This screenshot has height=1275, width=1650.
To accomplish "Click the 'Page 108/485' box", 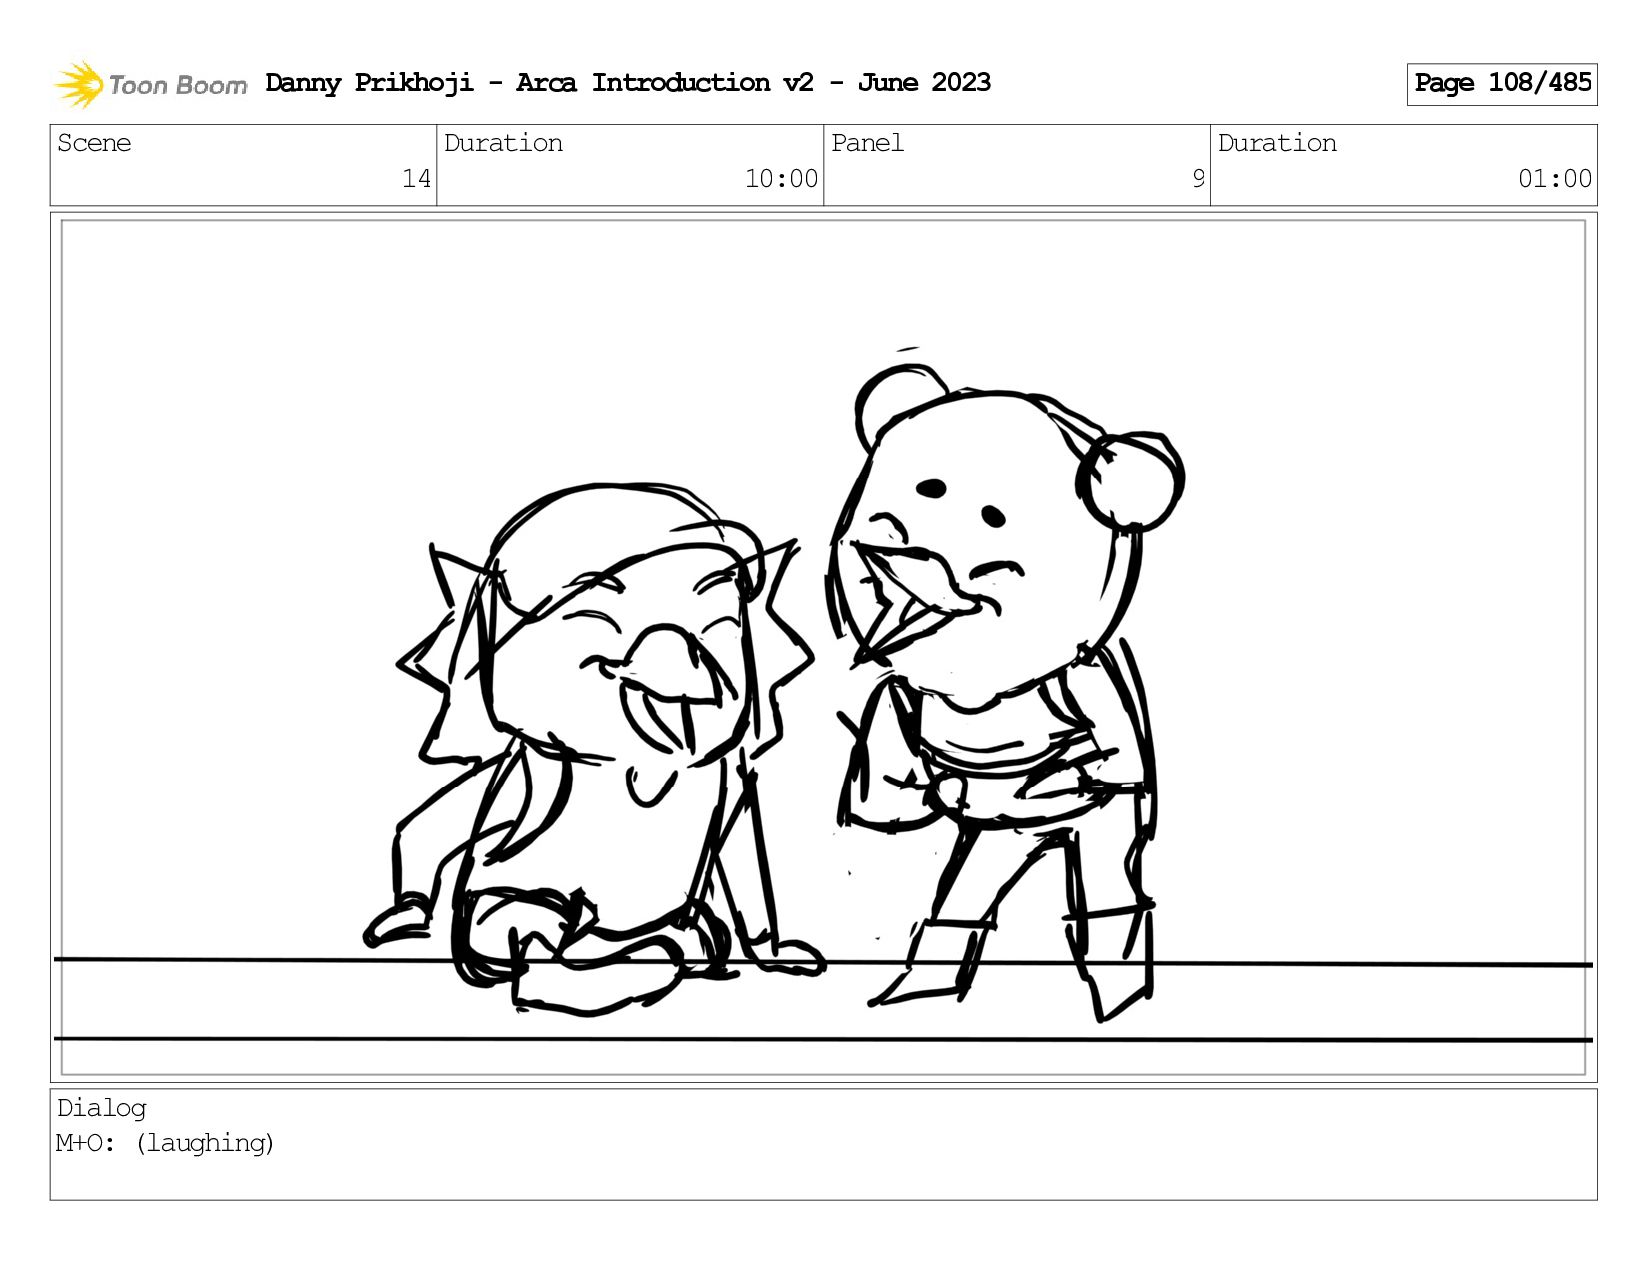I will pos(1502,84).
